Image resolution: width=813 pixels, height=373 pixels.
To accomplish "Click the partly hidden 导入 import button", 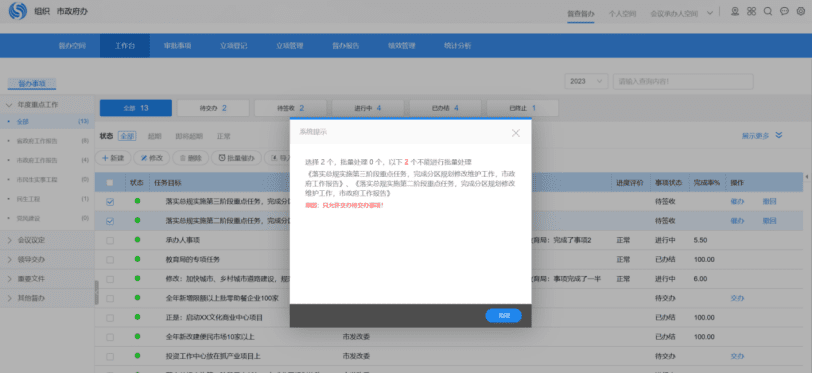I will click(277, 158).
